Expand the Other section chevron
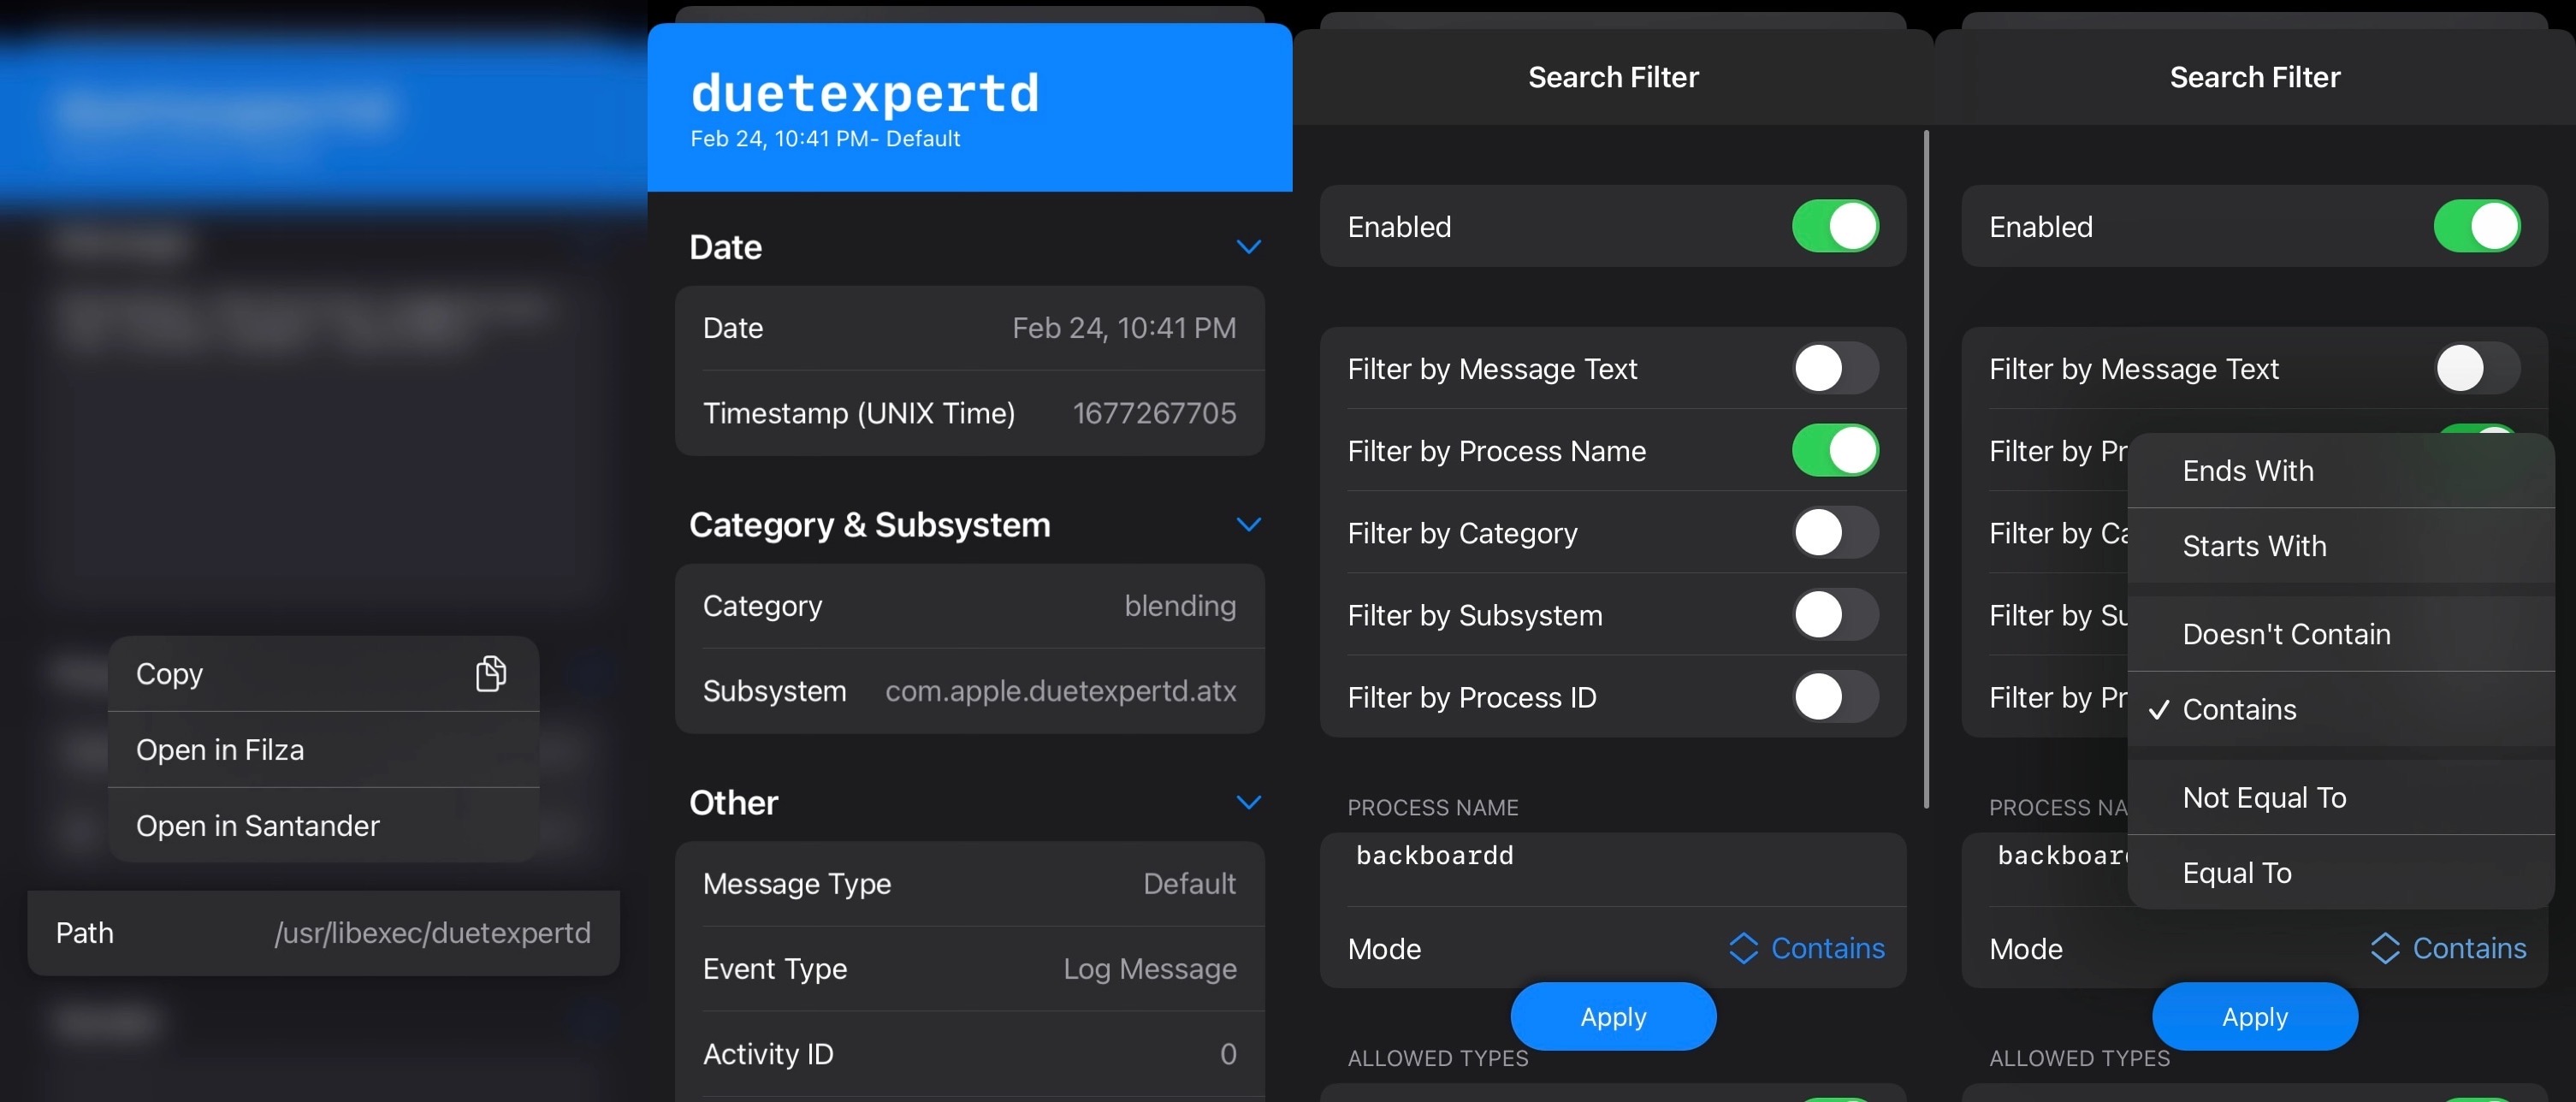This screenshot has width=2576, height=1102. click(1247, 803)
